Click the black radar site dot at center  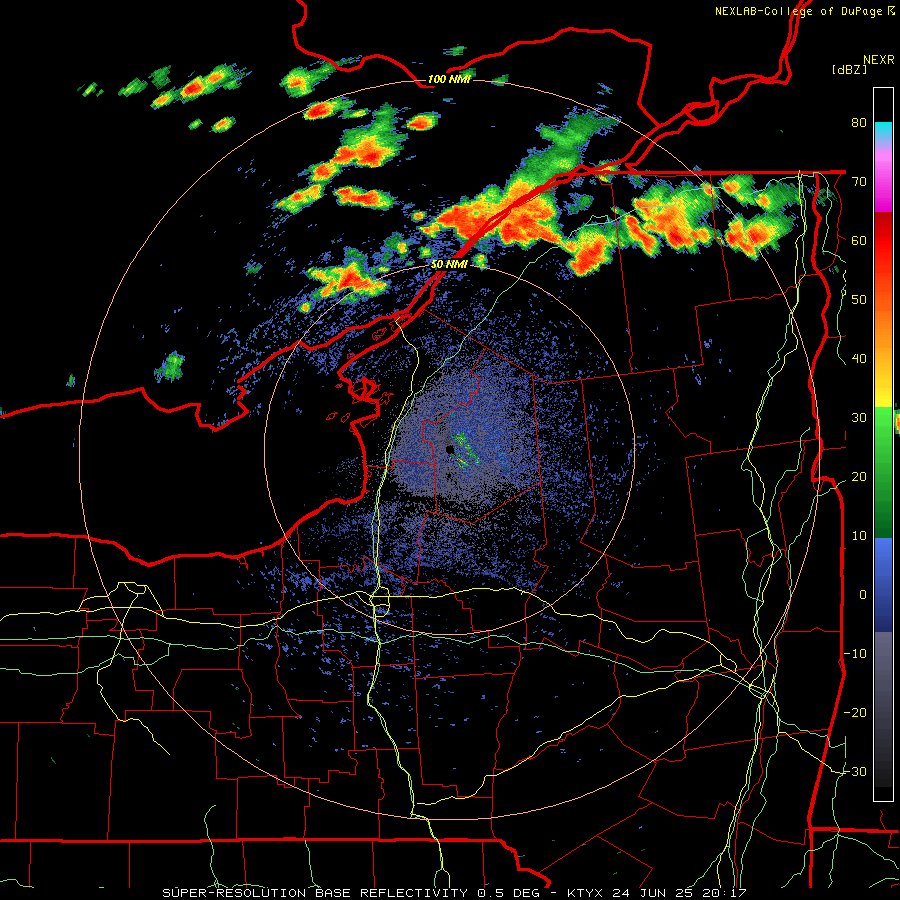point(449,449)
